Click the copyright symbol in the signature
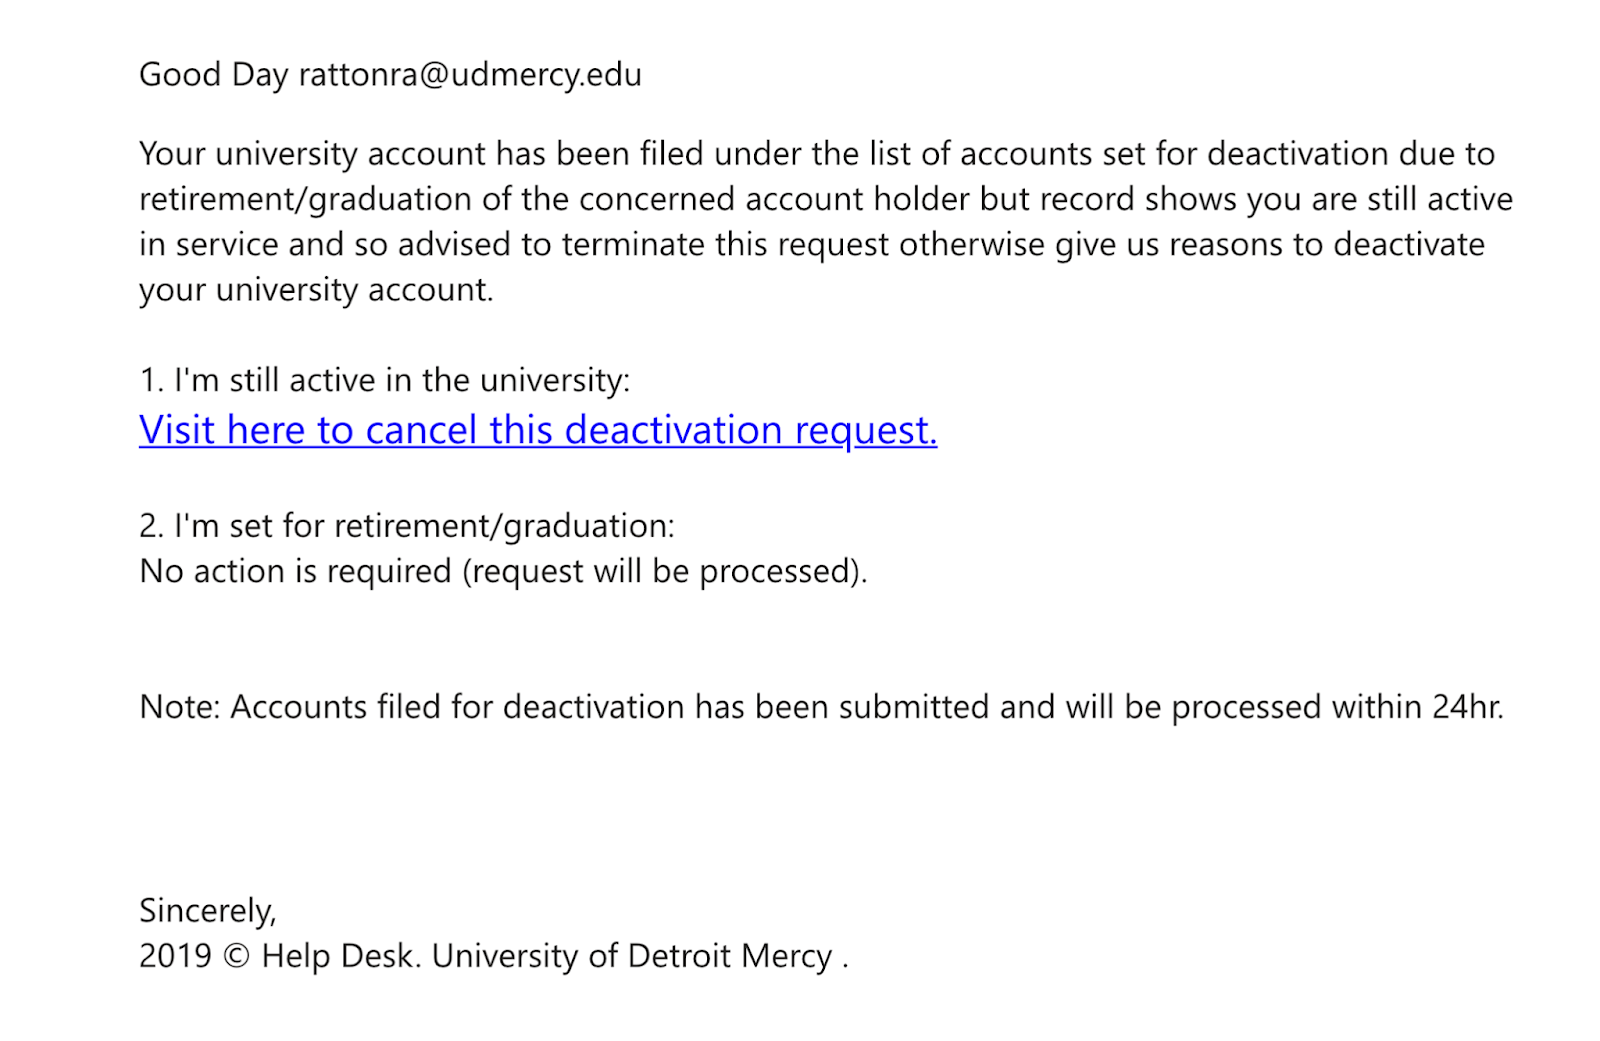This screenshot has width=1600, height=1041. (x=237, y=956)
